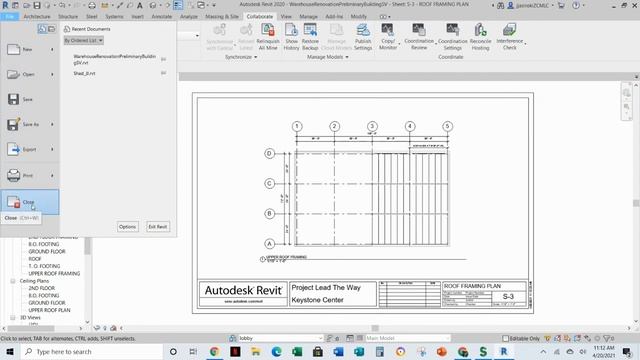Select T. O. FOOTING view in browser
This screenshot has width=640, height=360.
[44, 266]
